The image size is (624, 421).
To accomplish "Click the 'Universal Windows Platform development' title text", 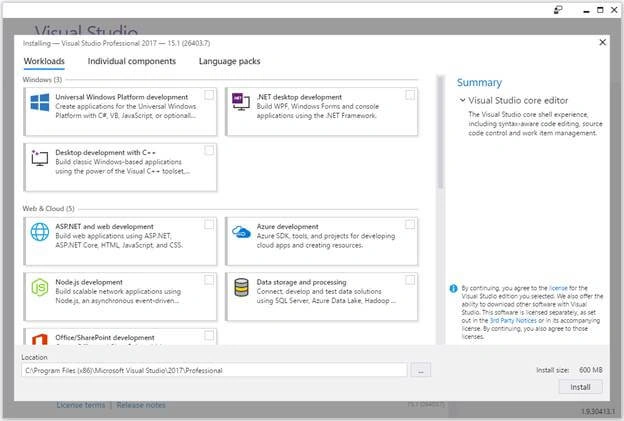I will (121, 97).
